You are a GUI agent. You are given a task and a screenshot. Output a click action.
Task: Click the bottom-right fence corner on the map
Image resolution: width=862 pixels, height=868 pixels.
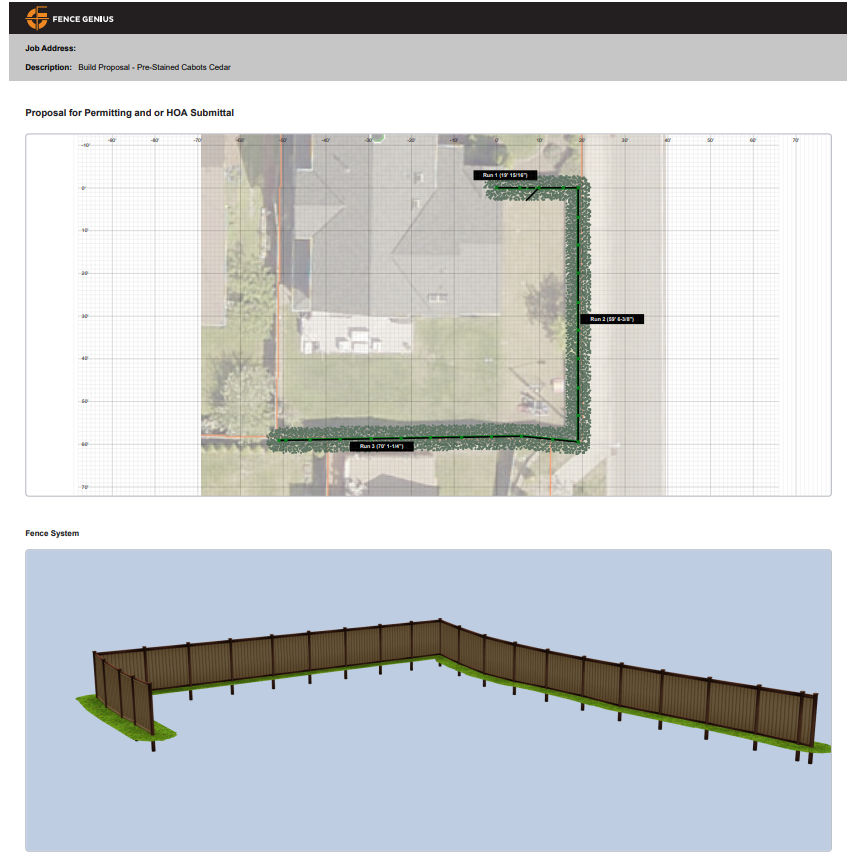[x=579, y=440]
